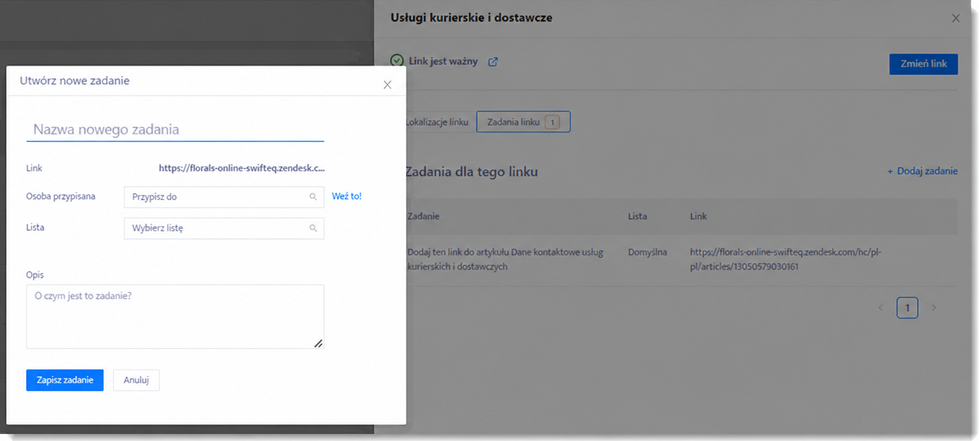Click + Dodaj zadanie link

click(x=922, y=171)
